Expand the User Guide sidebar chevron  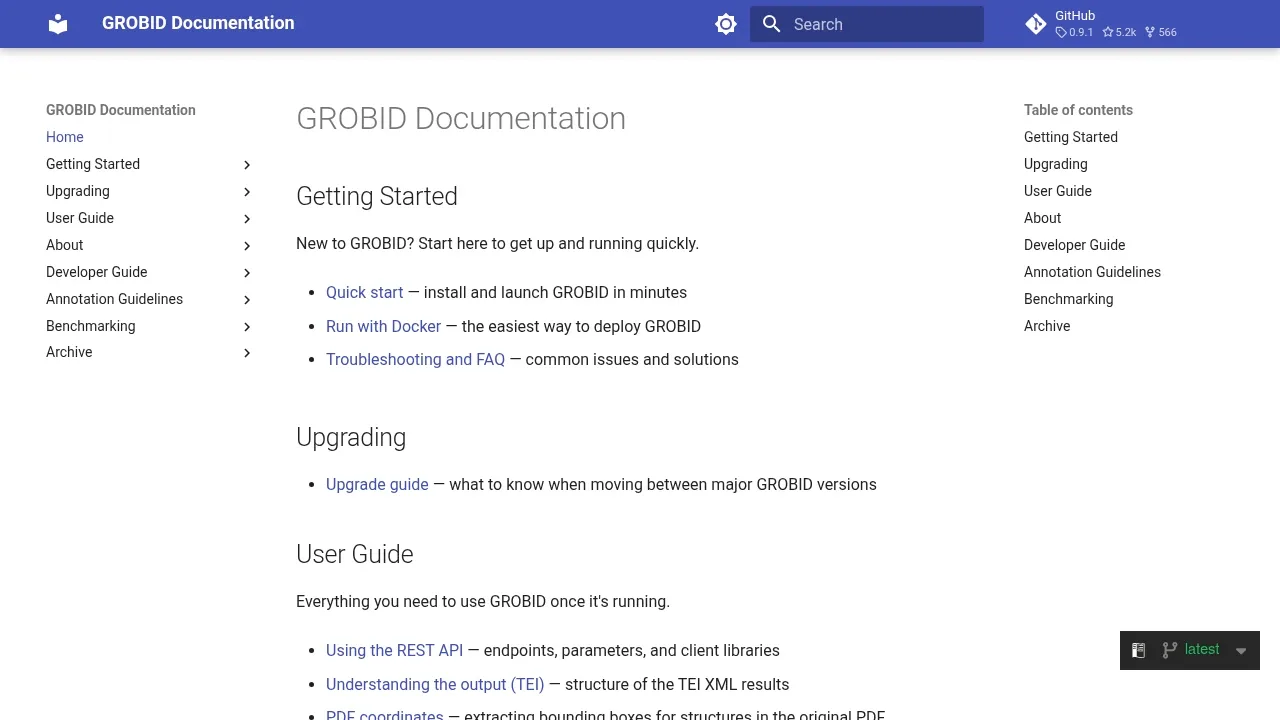[247, 219]
